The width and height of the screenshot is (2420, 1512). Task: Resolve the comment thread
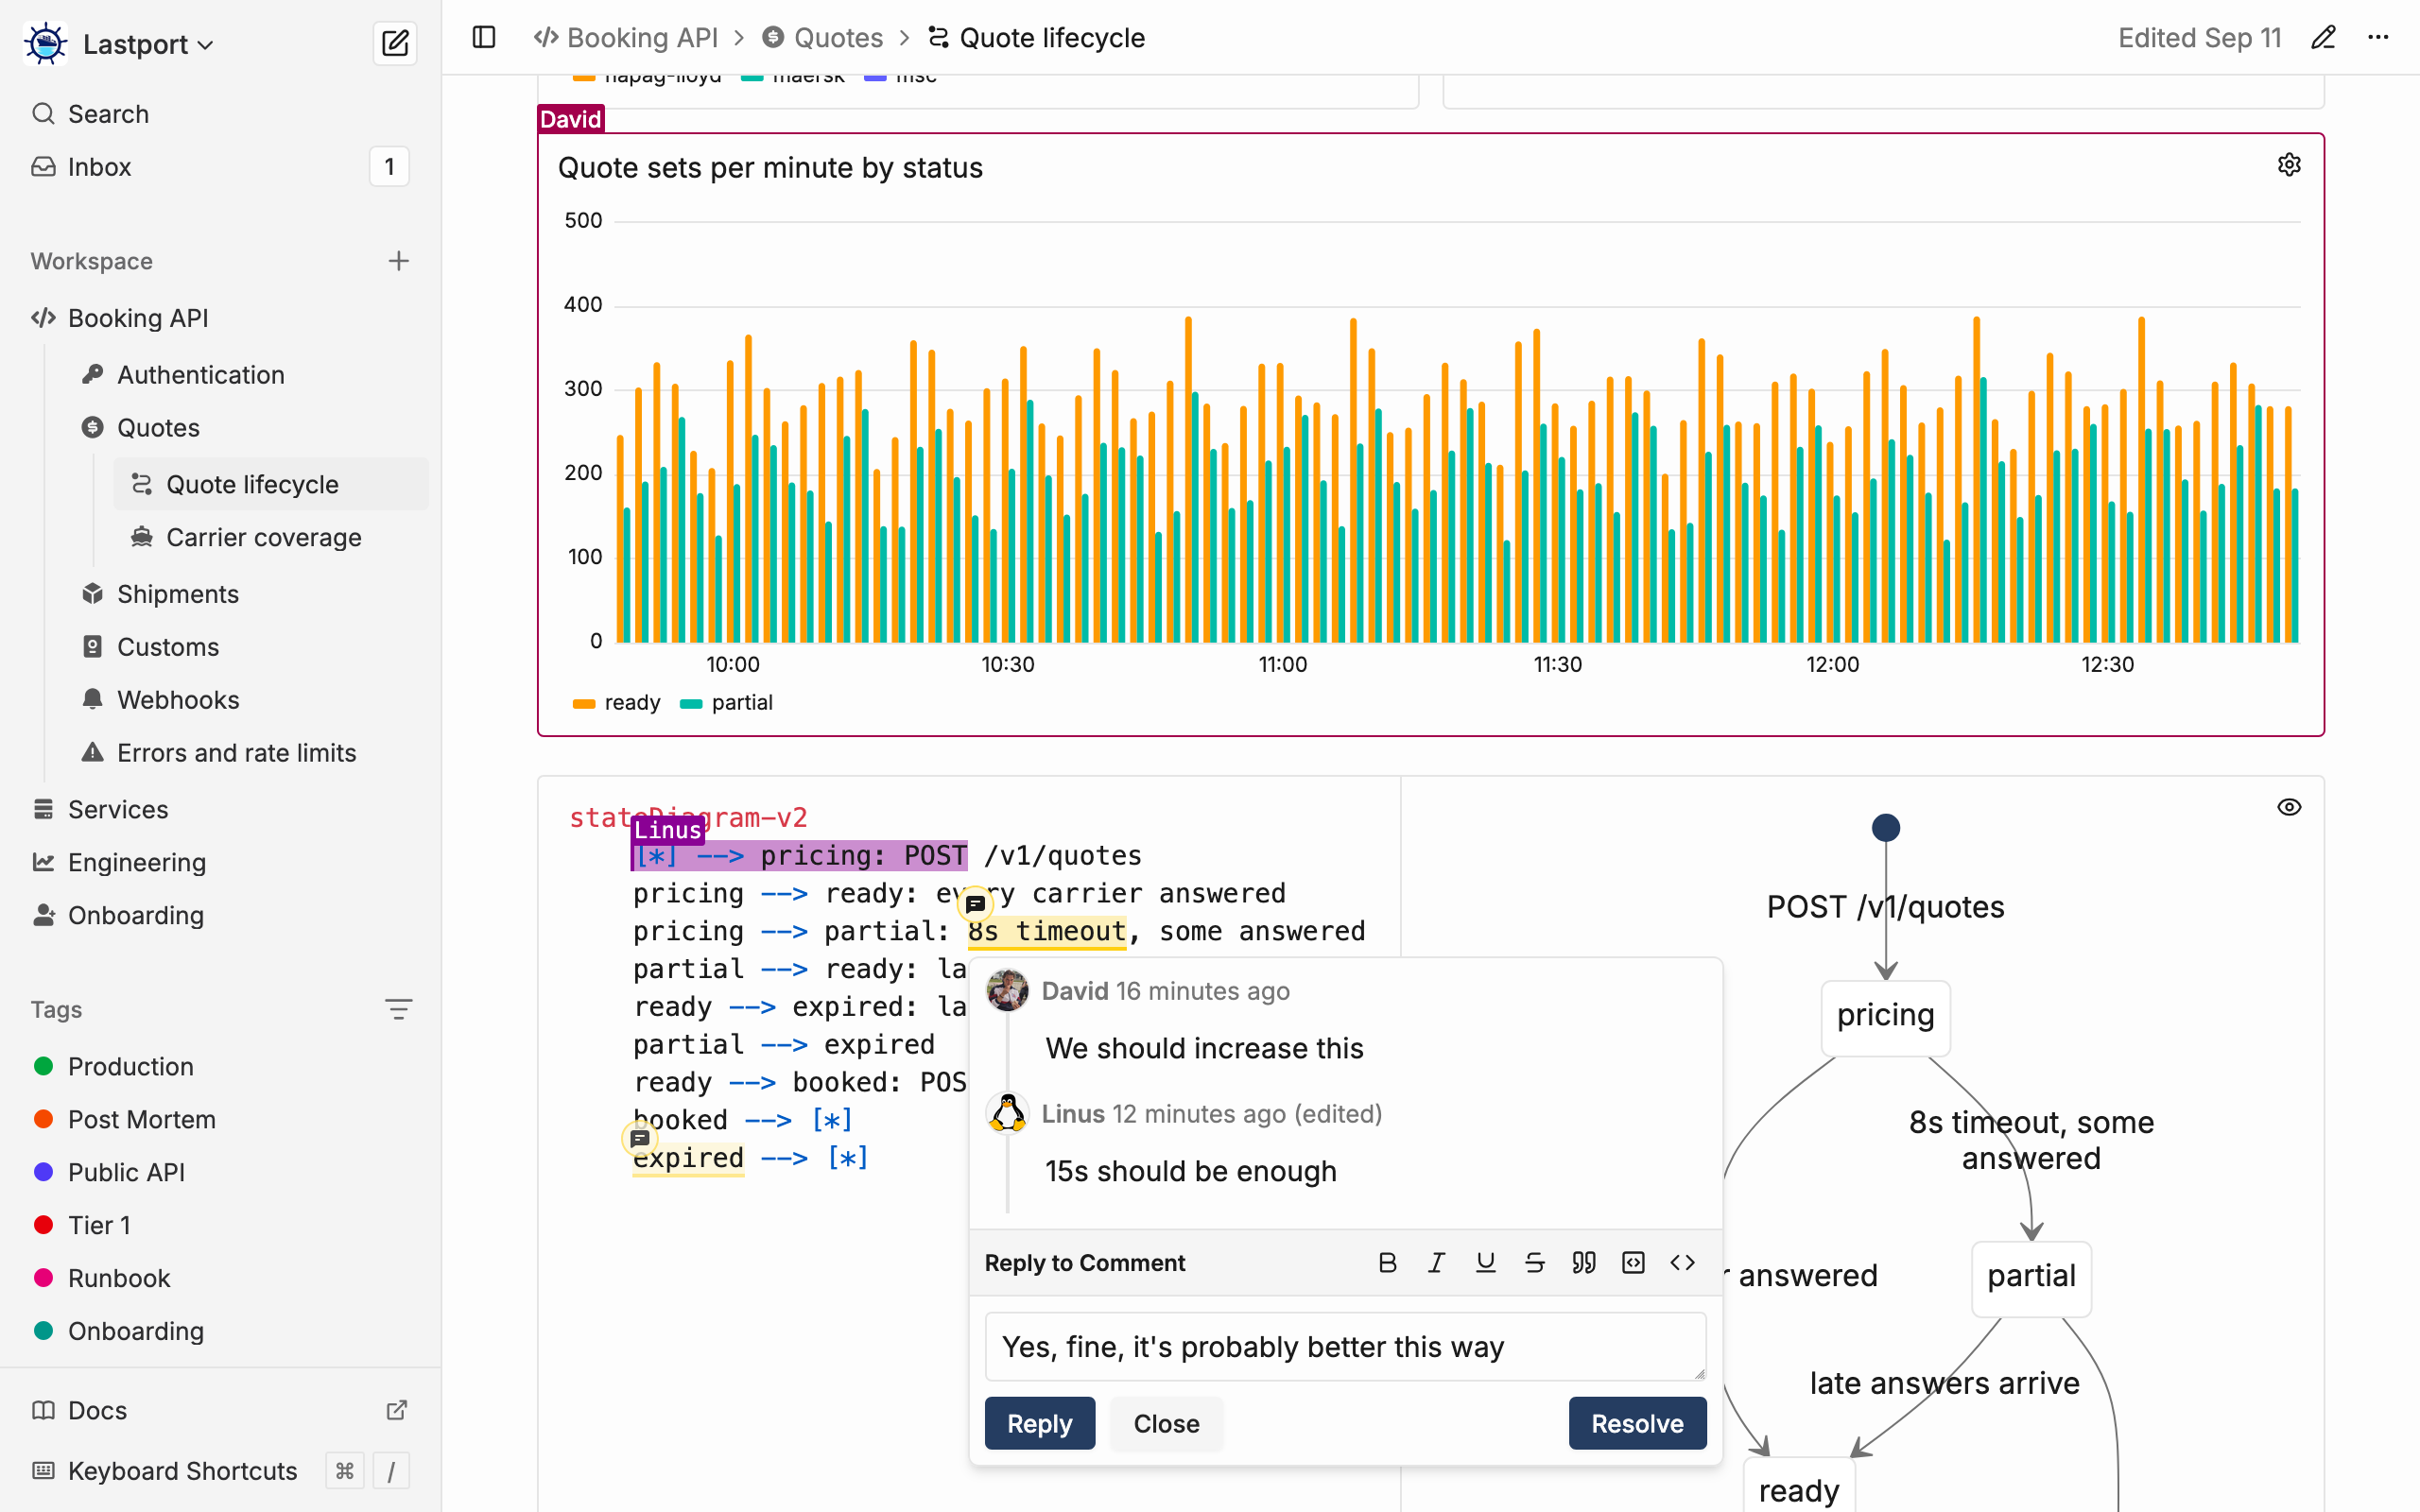point(1637,1423)
